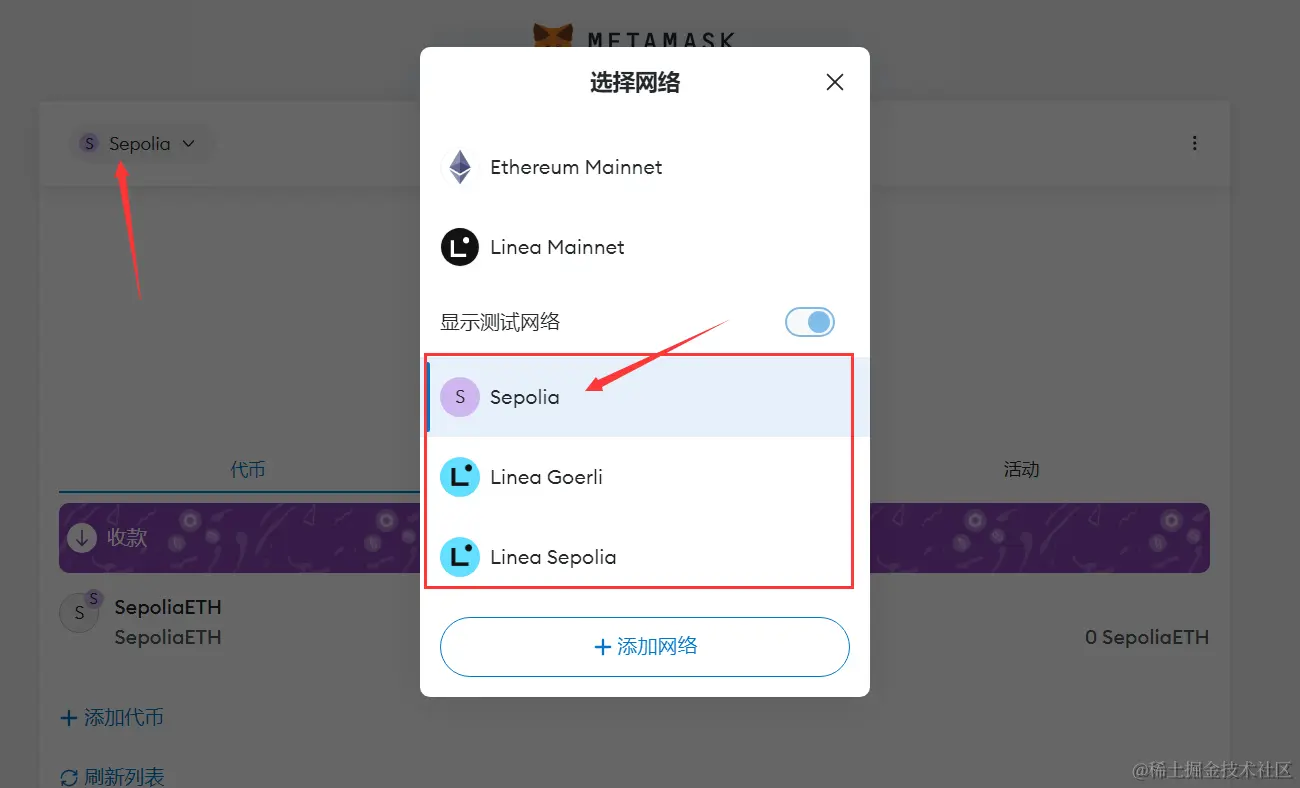1300x788 pixels.
Task: Click the 添加网络 button
Action: coord(645,647)
